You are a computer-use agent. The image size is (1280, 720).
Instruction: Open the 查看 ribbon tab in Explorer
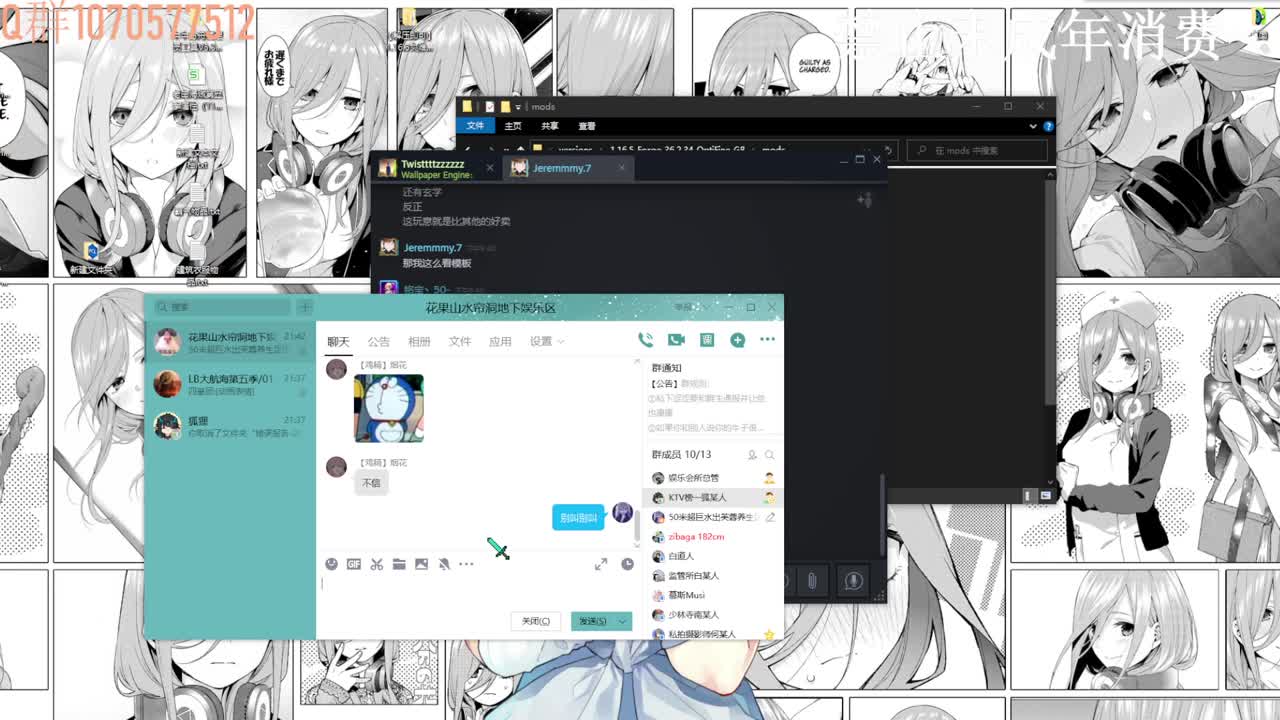click(587, 126)
